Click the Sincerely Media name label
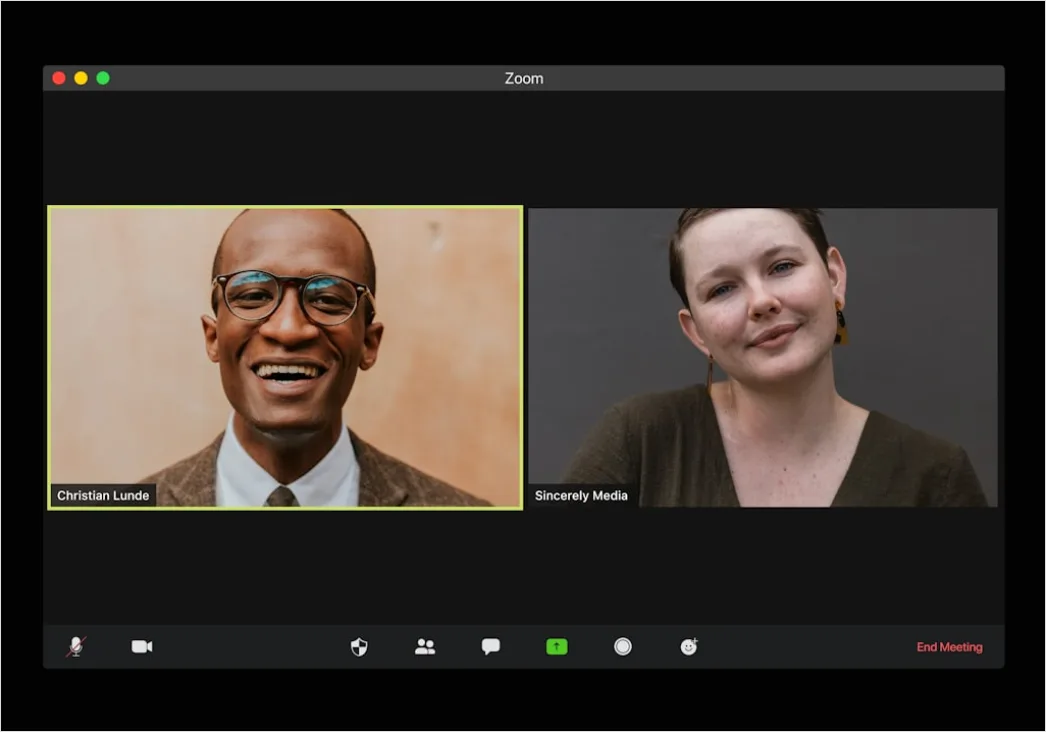This screenshot has width=1046, height=732. tap(581, 496)
